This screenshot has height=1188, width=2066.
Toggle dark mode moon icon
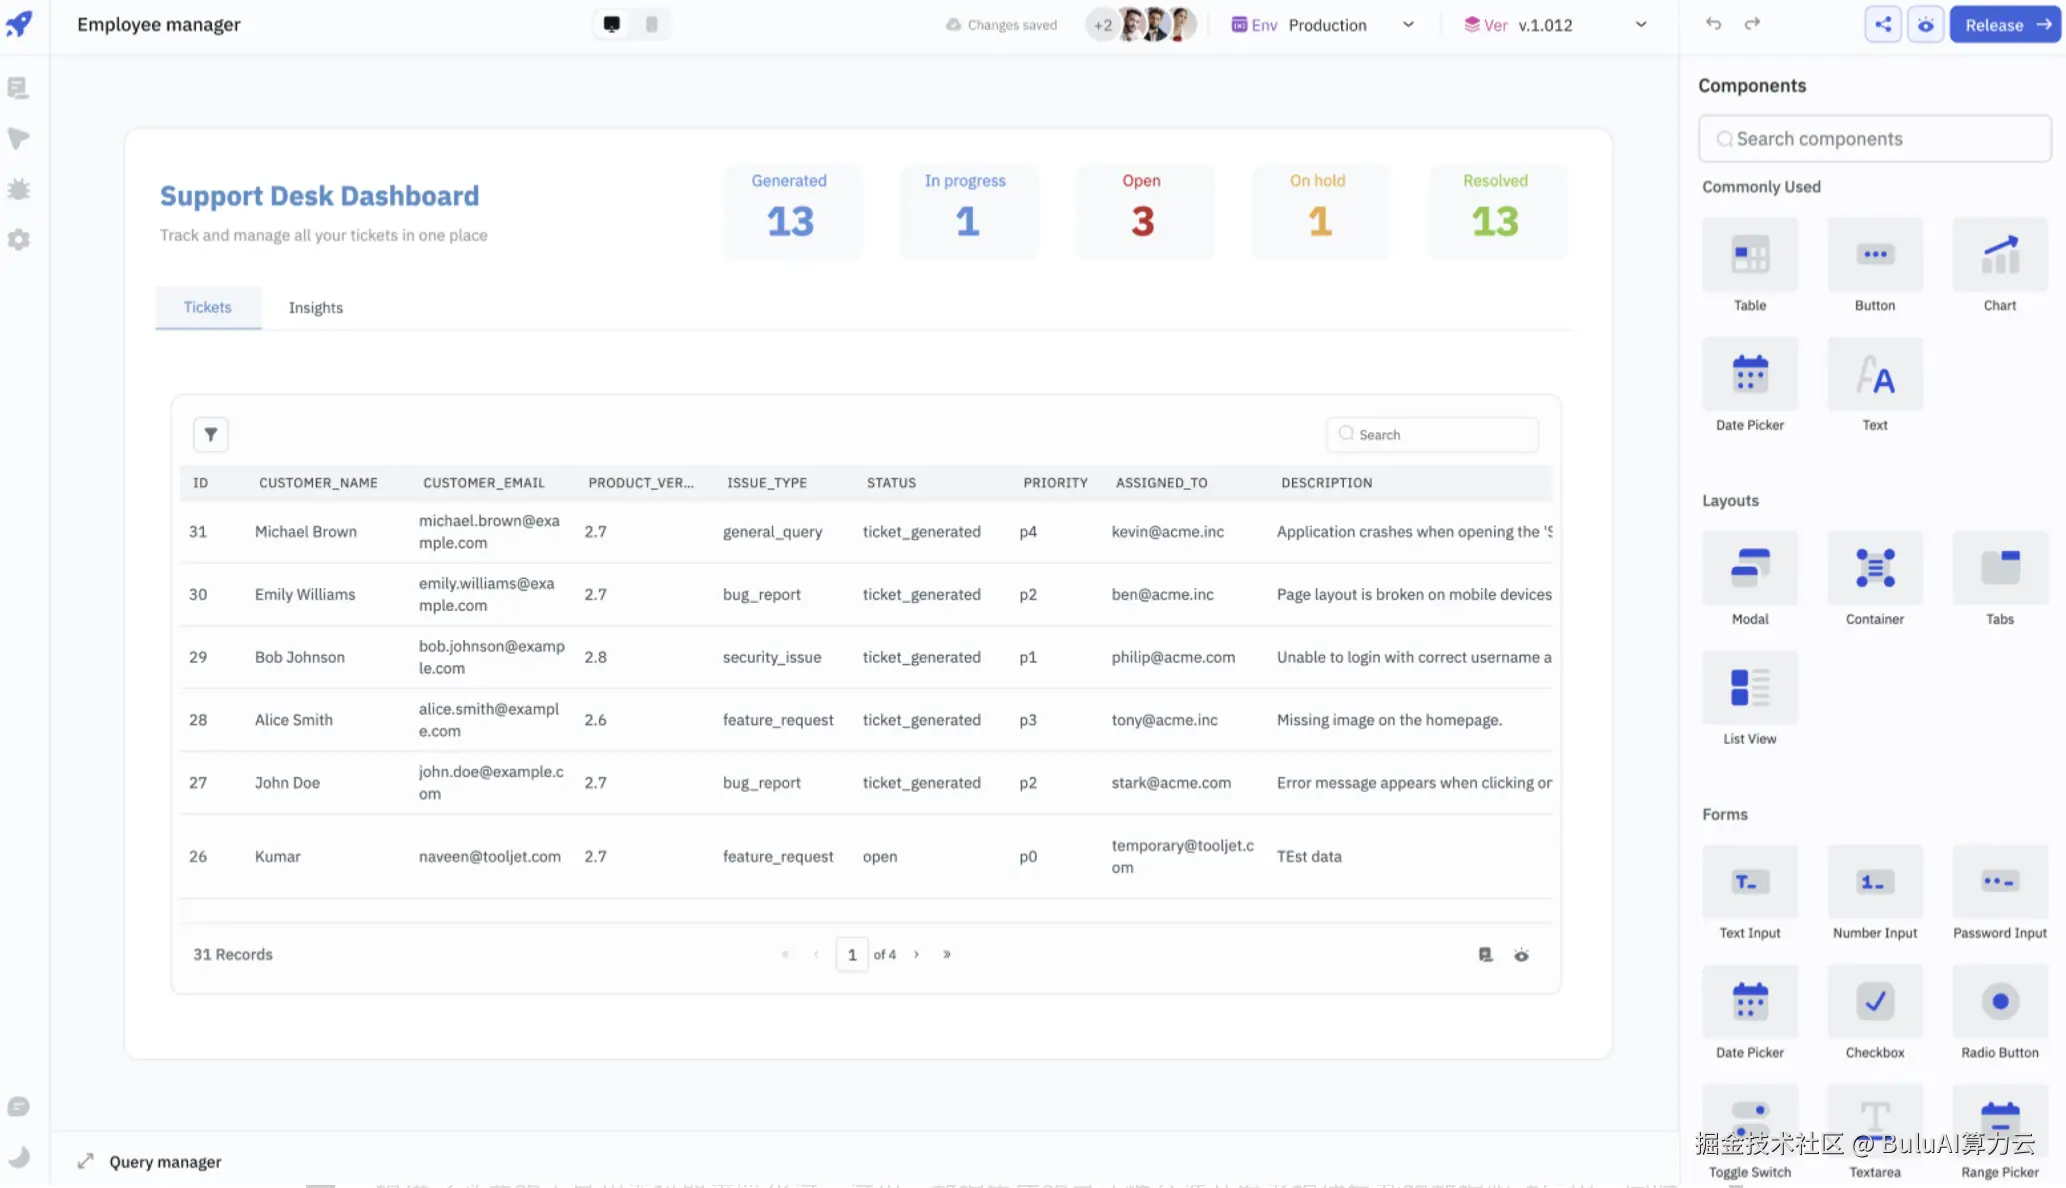[19, 1157]
